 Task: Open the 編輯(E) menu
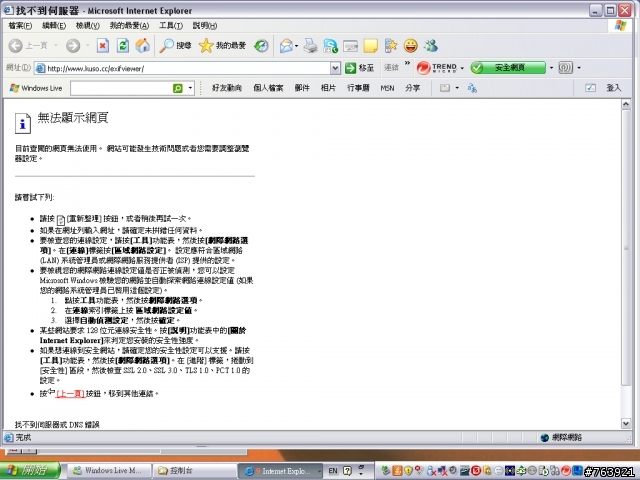[54, 25]
